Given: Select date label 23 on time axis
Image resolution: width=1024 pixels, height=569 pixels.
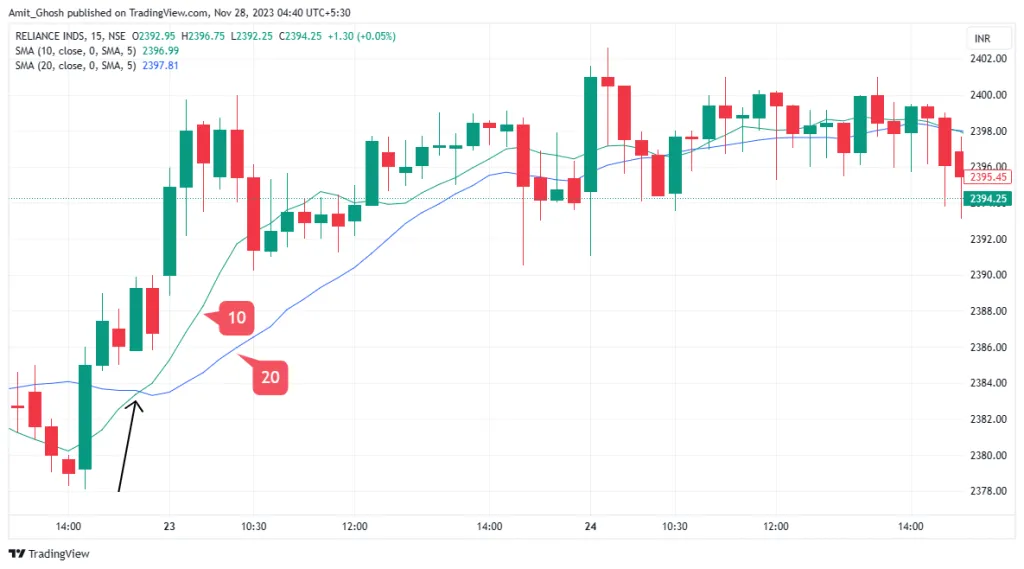Looking at the screenshot, I should point(169,526).
